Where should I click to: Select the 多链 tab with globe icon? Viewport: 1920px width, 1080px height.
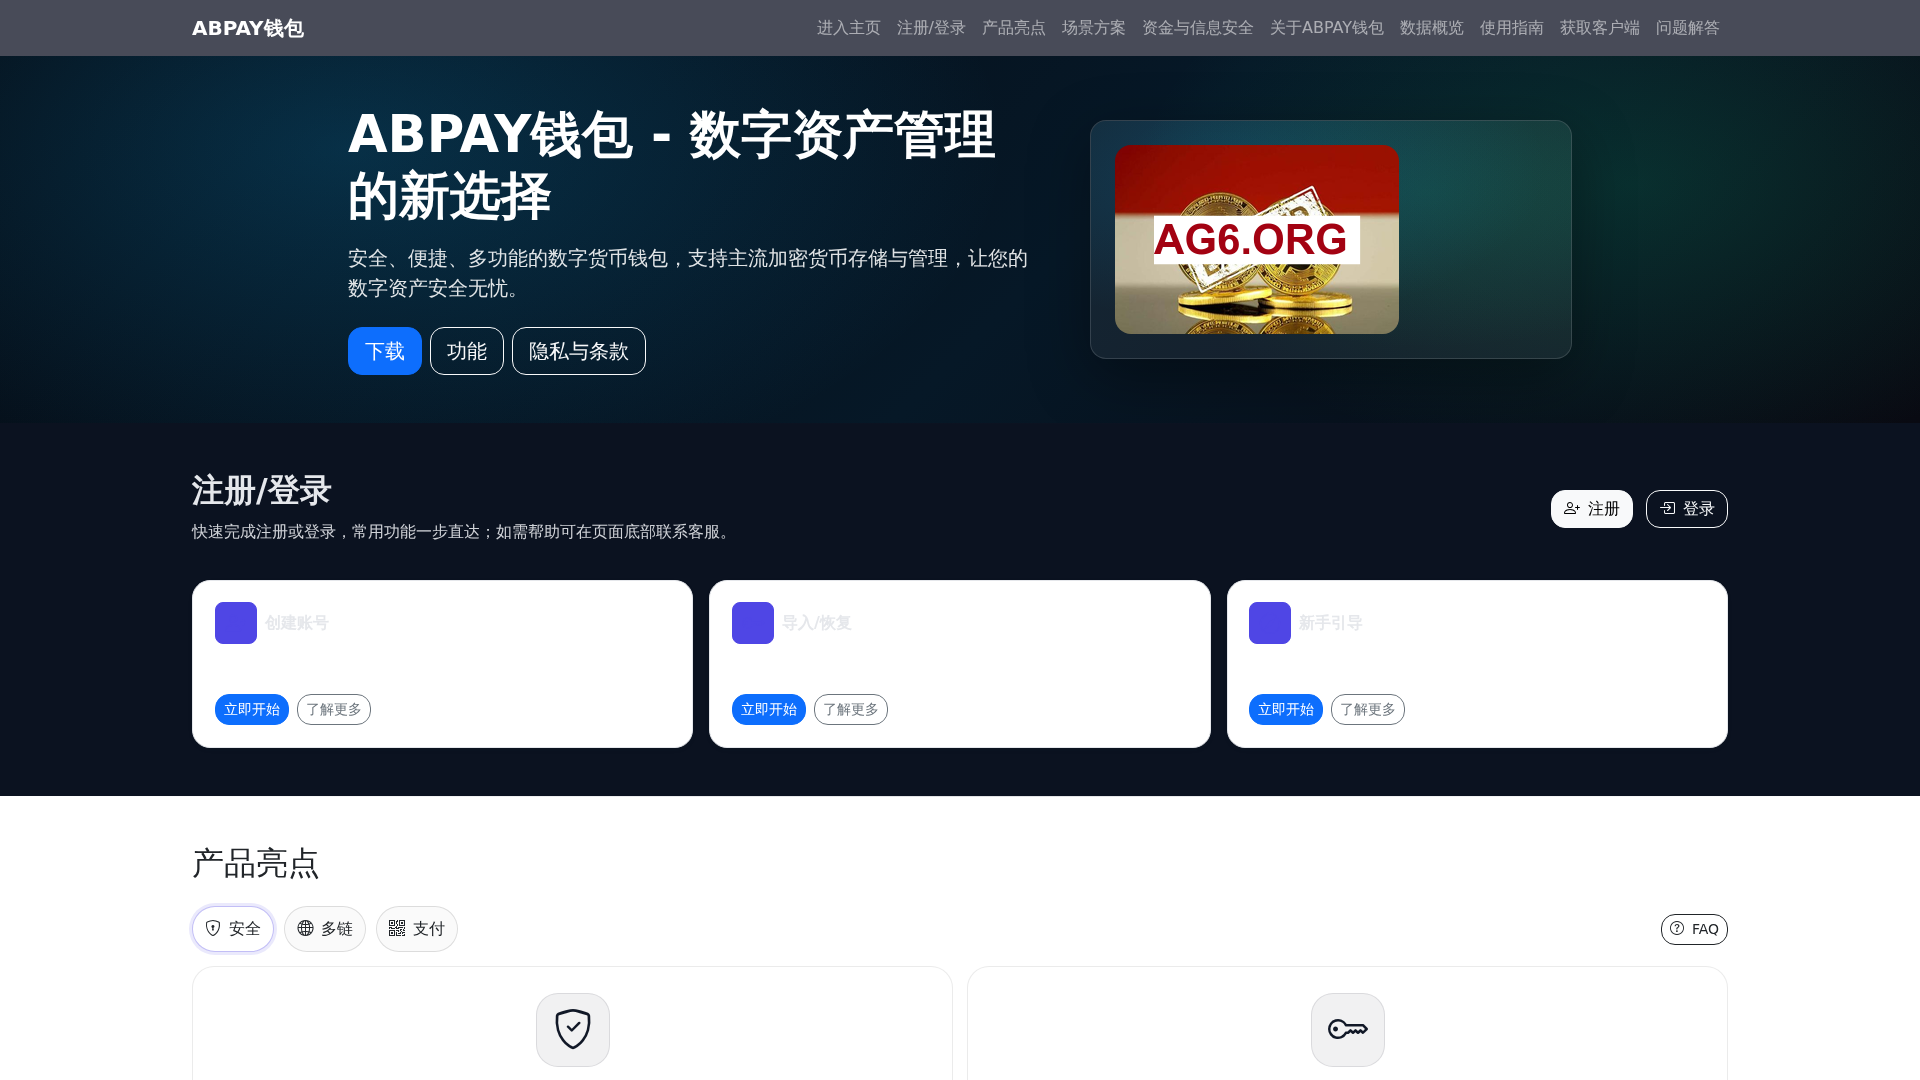click(325, 929)
